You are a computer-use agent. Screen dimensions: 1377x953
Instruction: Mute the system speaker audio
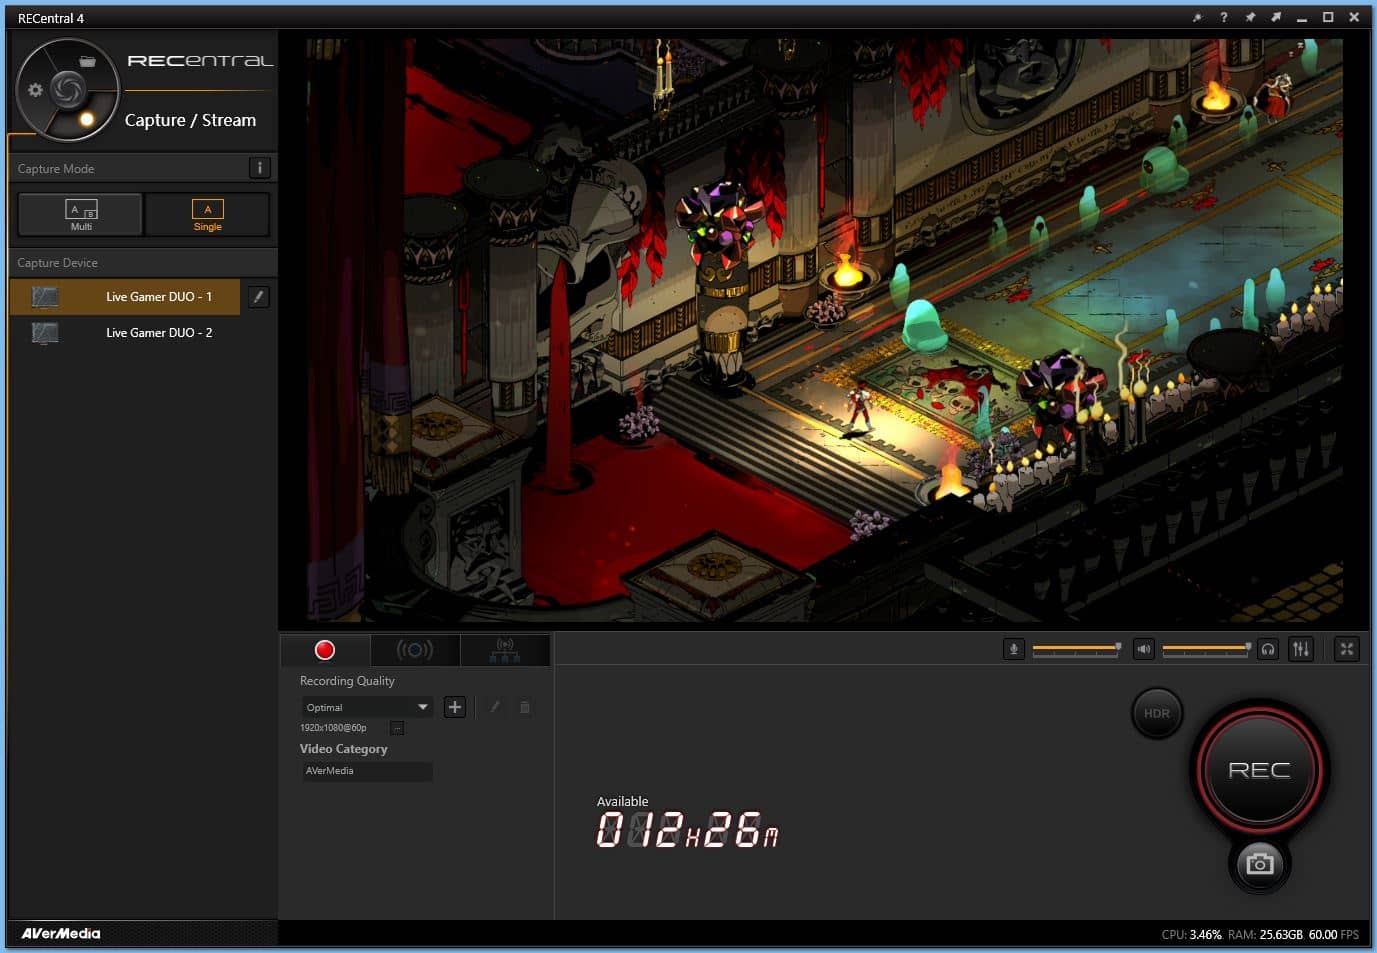coord(1144,649)
